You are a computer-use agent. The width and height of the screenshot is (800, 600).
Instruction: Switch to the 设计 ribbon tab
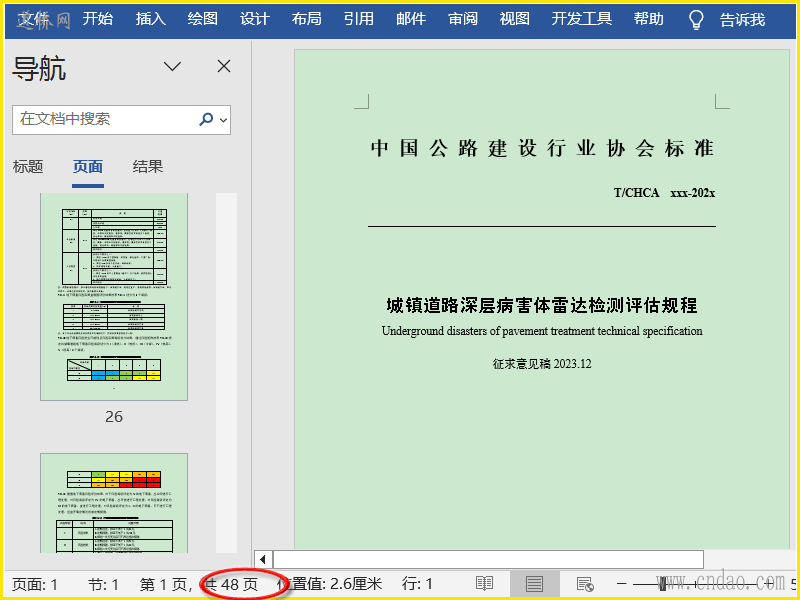255,19
